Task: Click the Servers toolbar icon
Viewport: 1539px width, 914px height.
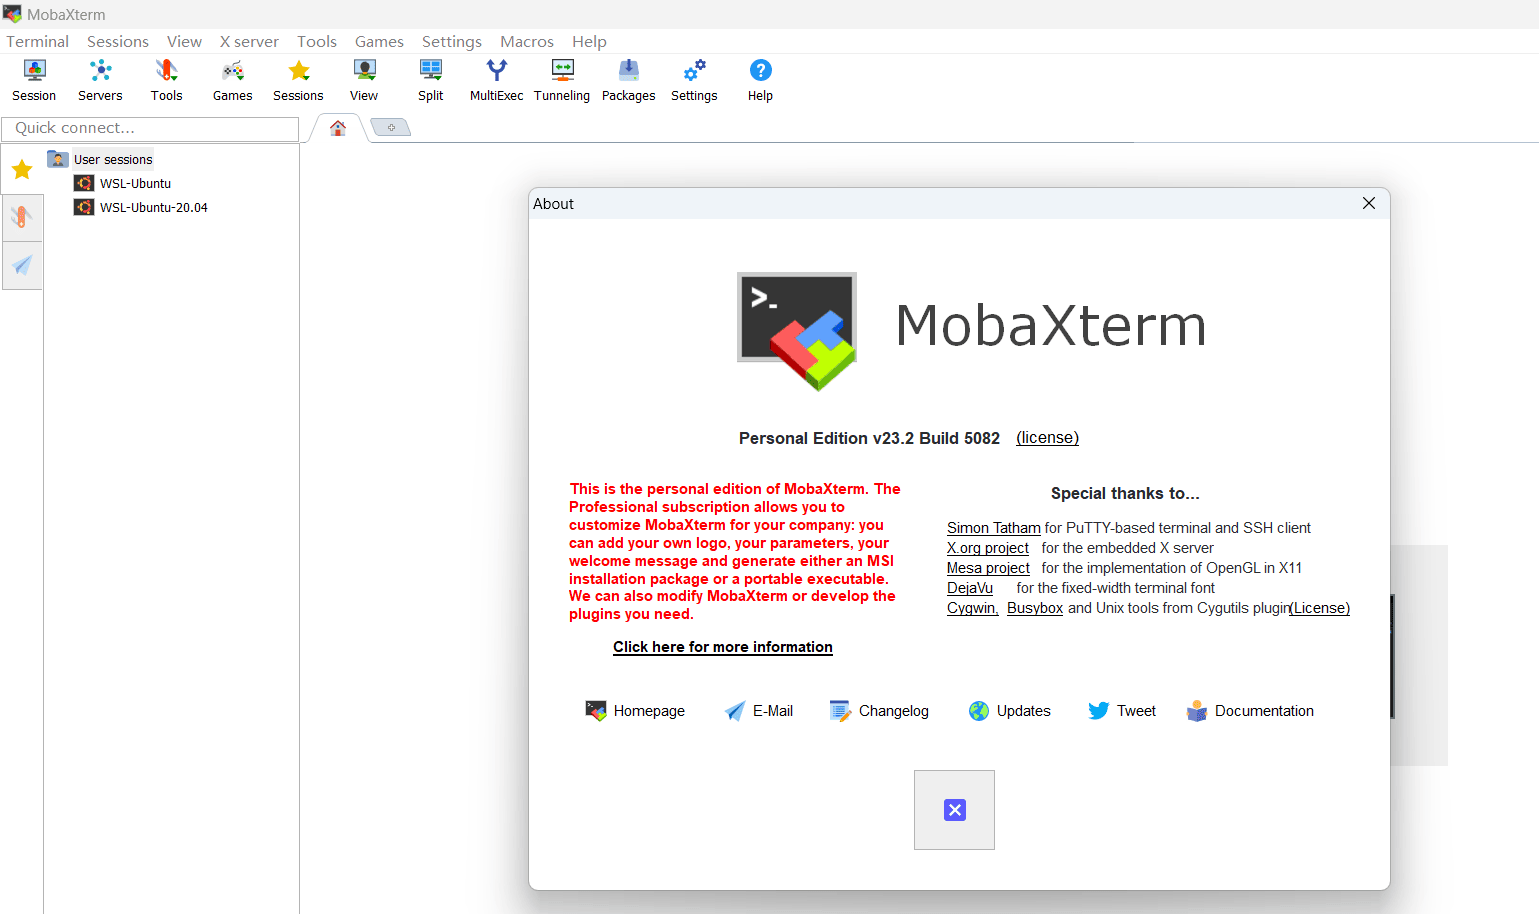Action: [100, 80]
